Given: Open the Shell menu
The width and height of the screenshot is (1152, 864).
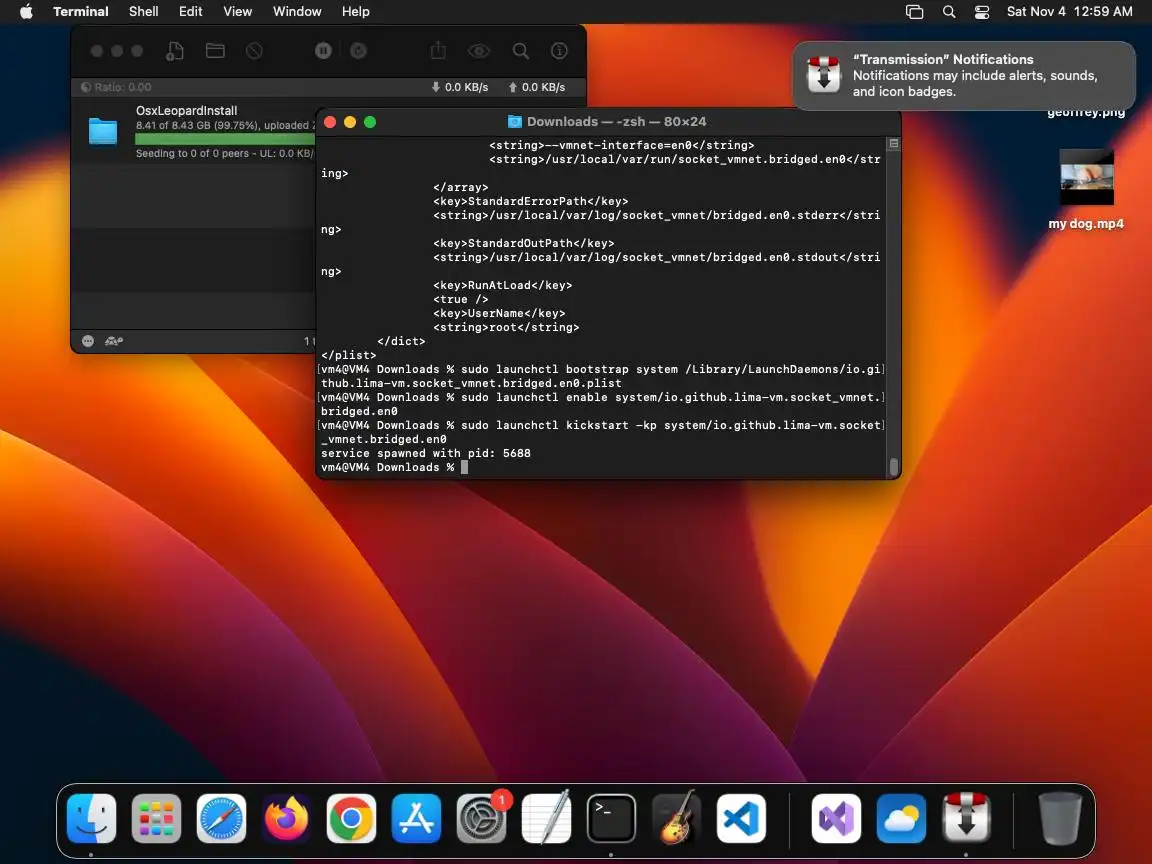Looking at the screenshot, I should coord(143,12).
